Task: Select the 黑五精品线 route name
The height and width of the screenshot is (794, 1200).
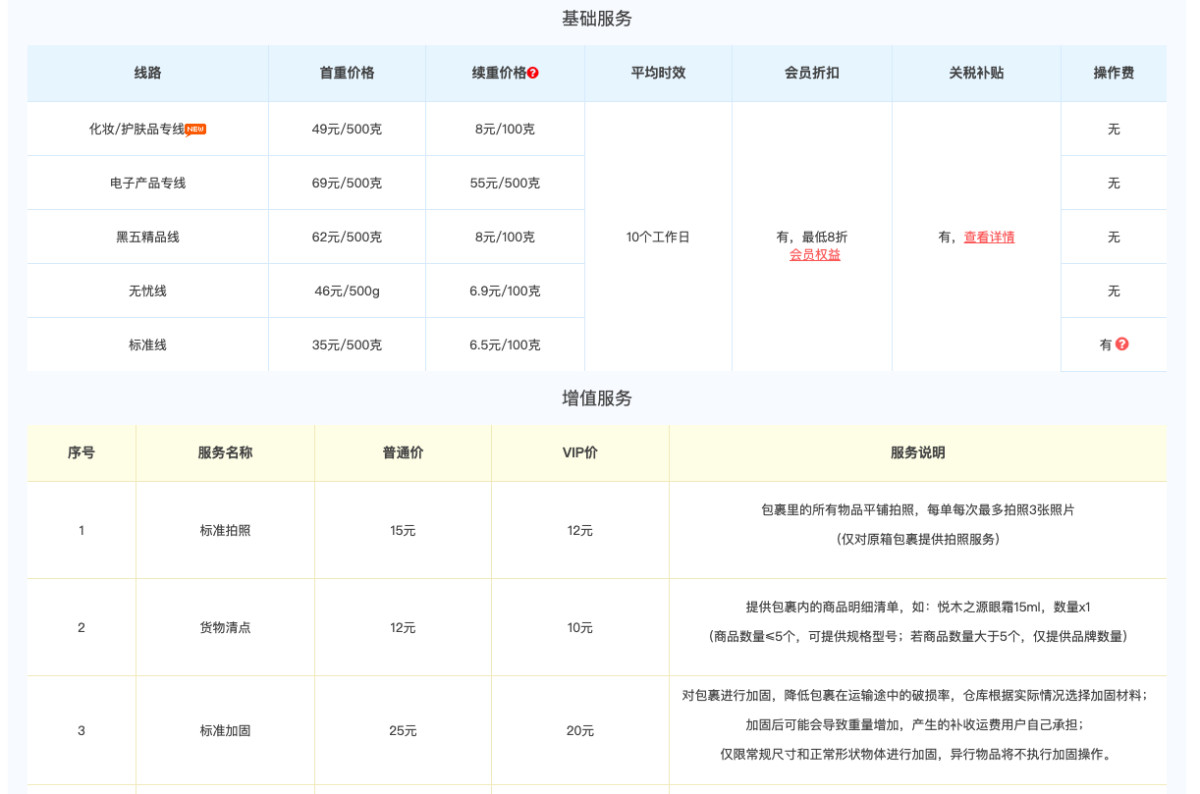Action: [148, 237]
